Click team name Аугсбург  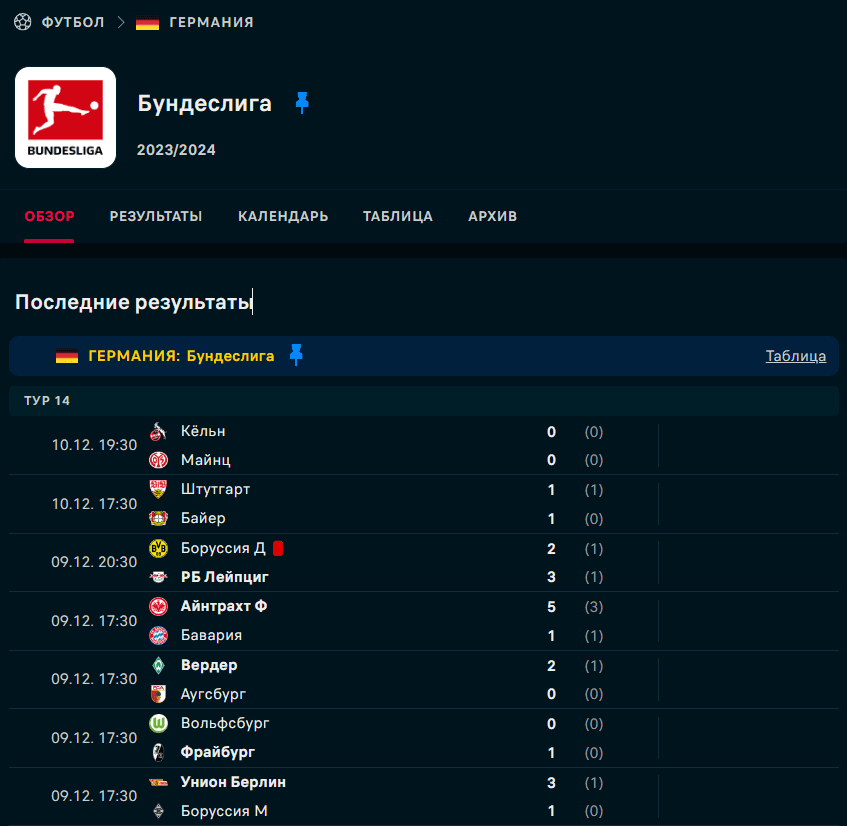pos(213,694)
